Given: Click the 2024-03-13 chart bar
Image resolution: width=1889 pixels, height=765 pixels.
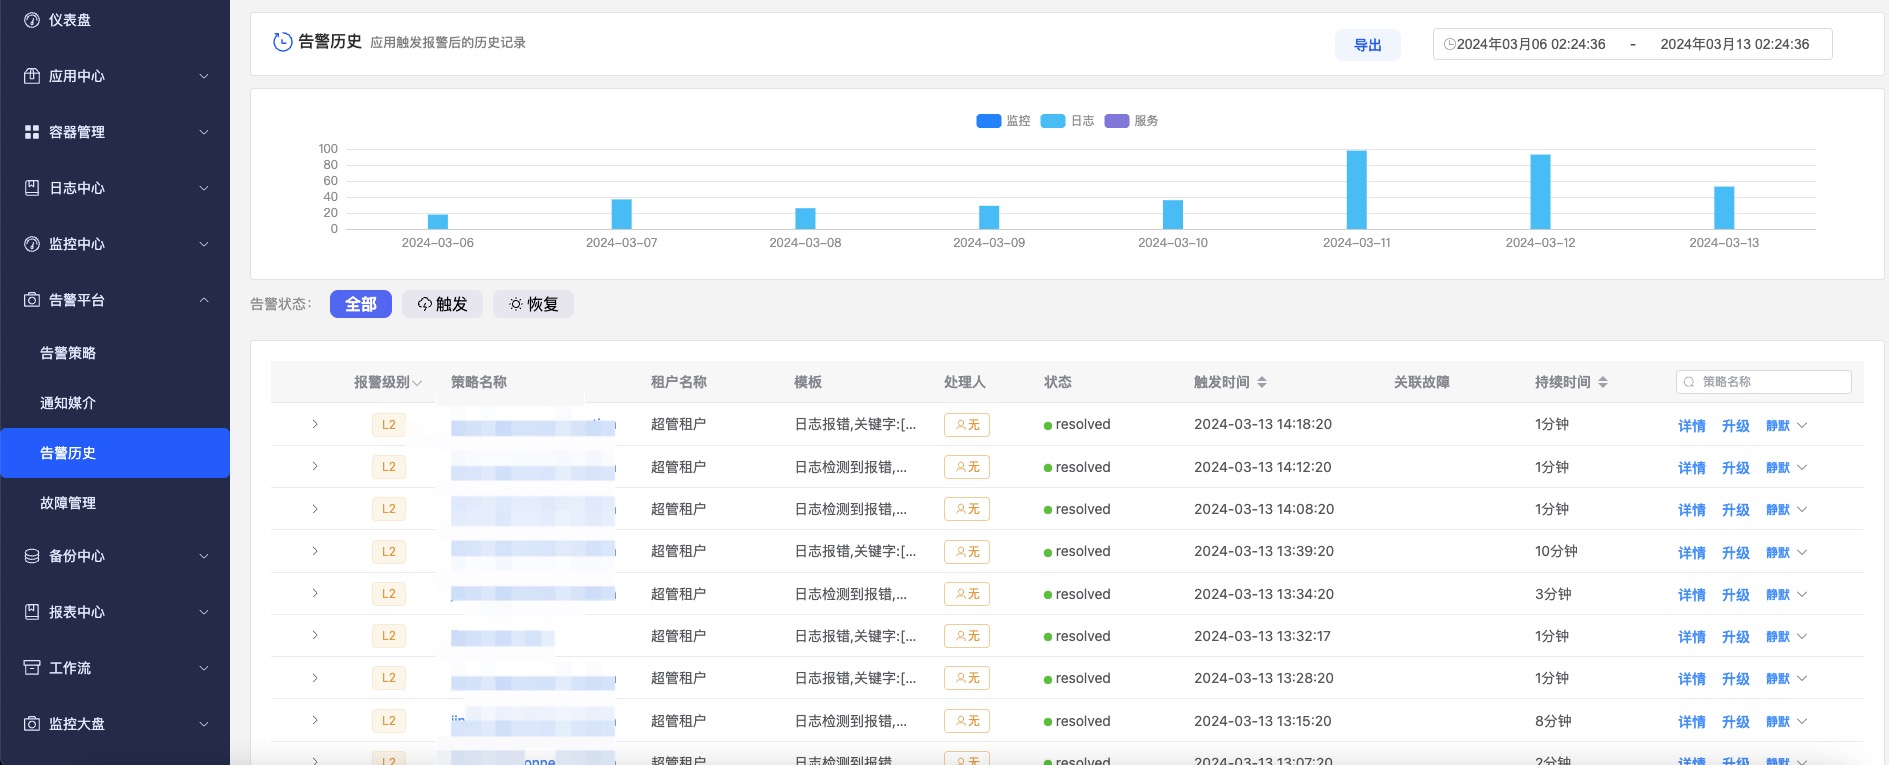Looking at the screenshot, I should (1724, 208).
